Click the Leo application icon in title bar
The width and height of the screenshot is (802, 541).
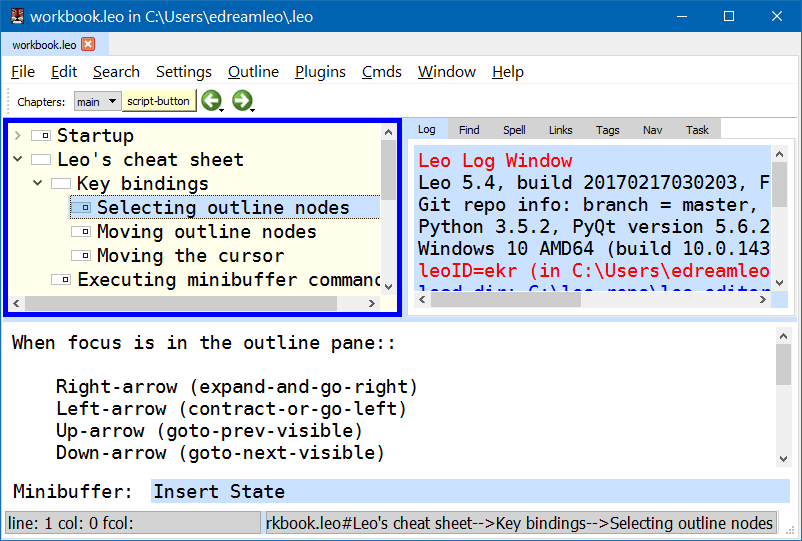[17, 16]
